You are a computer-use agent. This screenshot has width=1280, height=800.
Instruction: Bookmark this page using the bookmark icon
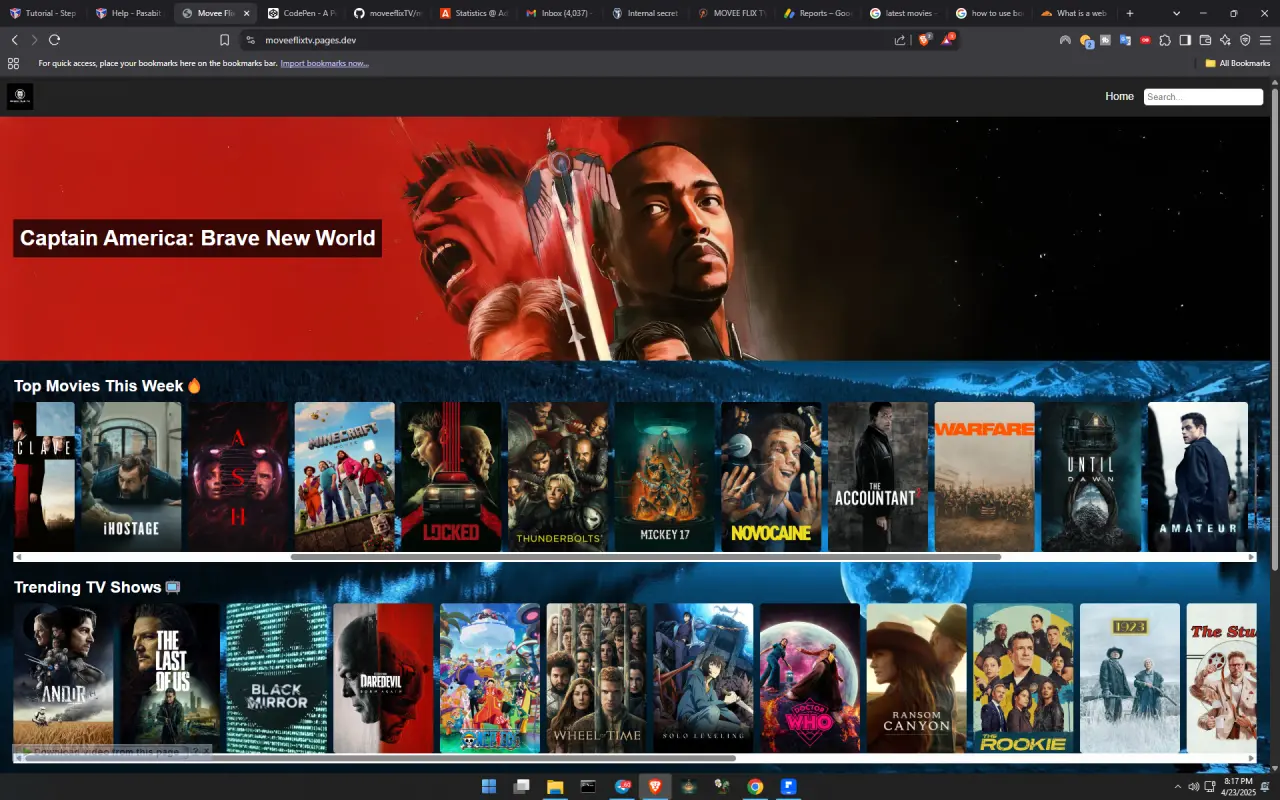click(224, 40)
